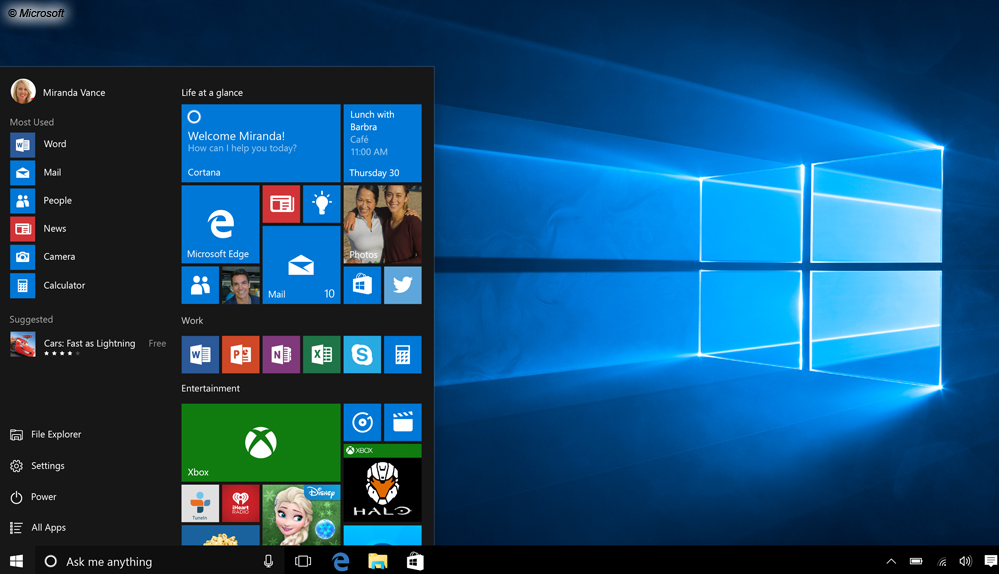Click the battery icon in tray
Screen dimensions: 999x574
pos(916,561)
